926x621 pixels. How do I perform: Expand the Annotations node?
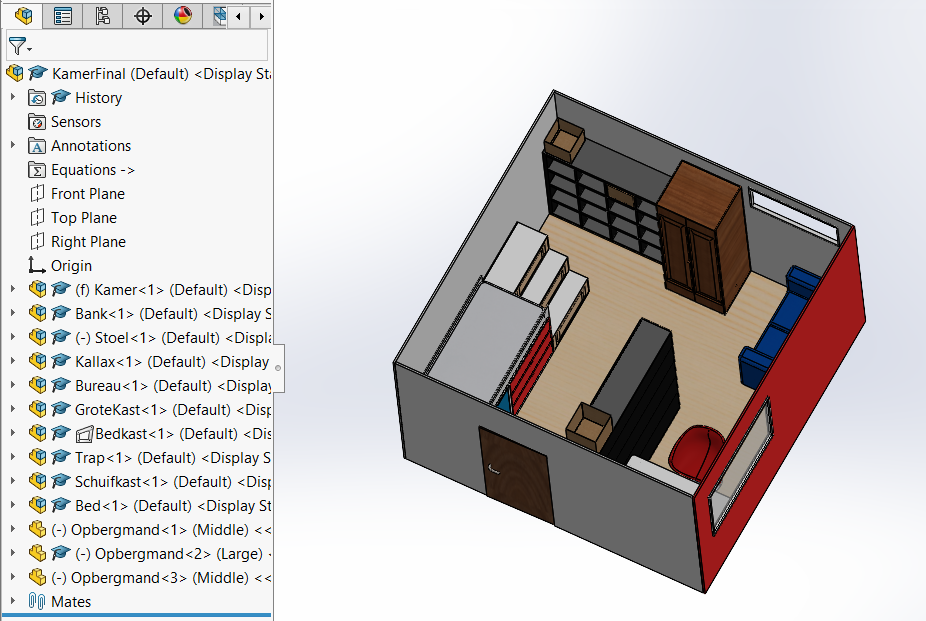(x=13, y=145)
